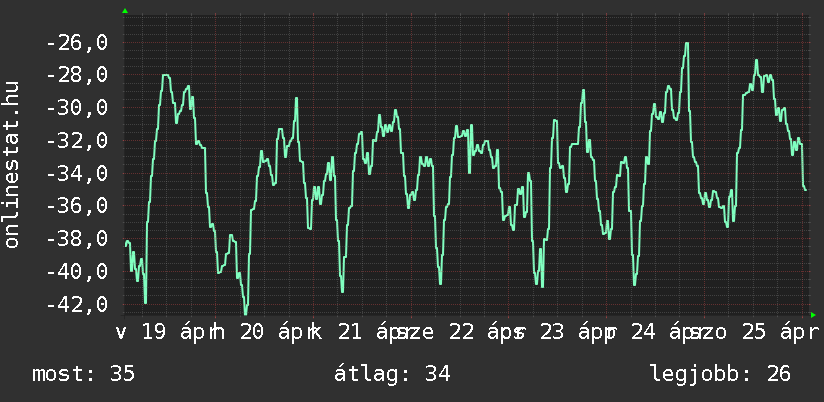Select the 'most: 35' current value text
The height and width of the screenshot is (402, 824).
(83, 374)
